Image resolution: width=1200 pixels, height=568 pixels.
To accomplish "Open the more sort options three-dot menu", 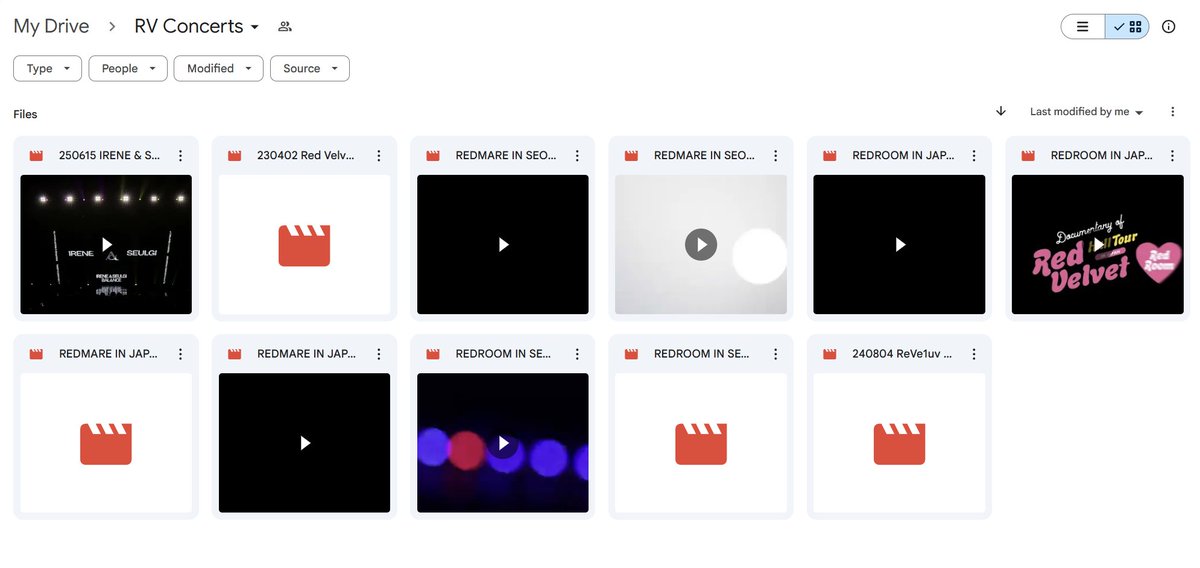I will coord(1173,111).
